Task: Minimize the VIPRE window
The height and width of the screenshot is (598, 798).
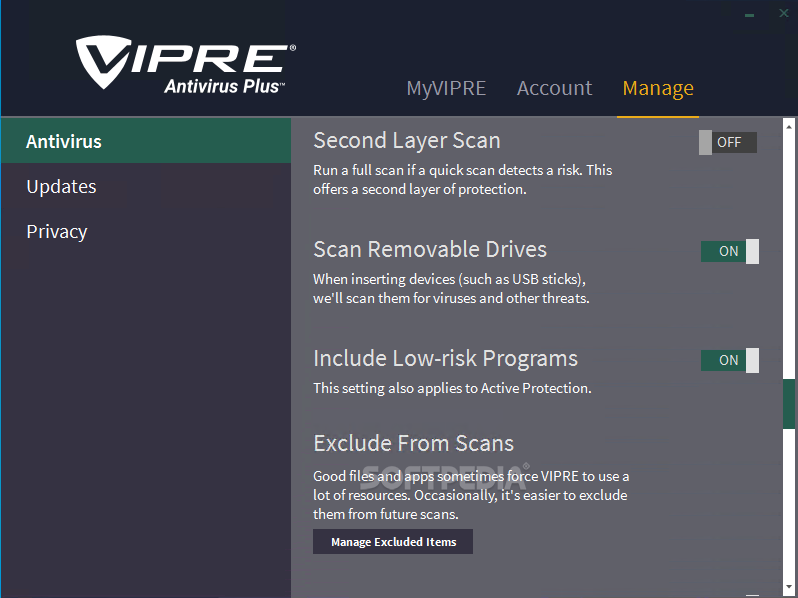Action: click(749, 15)
